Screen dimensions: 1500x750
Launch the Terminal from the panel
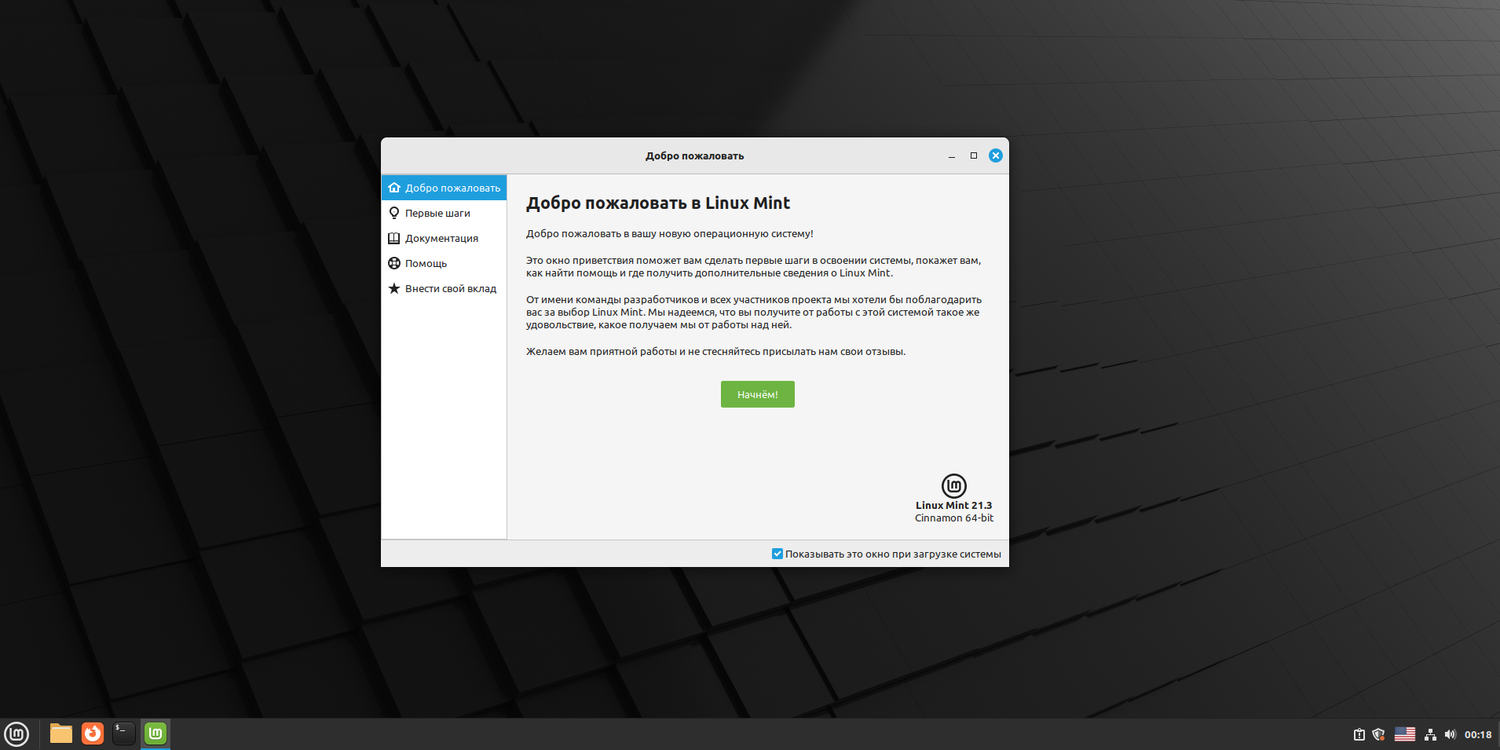124,734
